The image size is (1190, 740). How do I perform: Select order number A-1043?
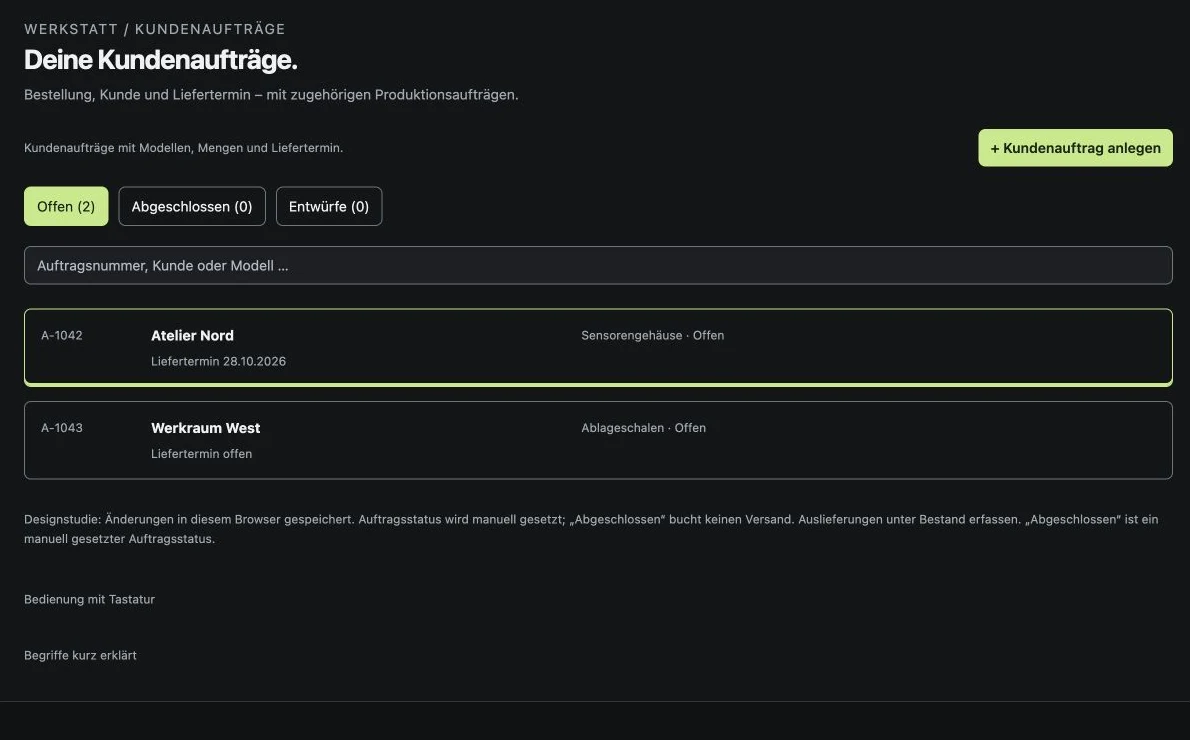click(61, 428)
